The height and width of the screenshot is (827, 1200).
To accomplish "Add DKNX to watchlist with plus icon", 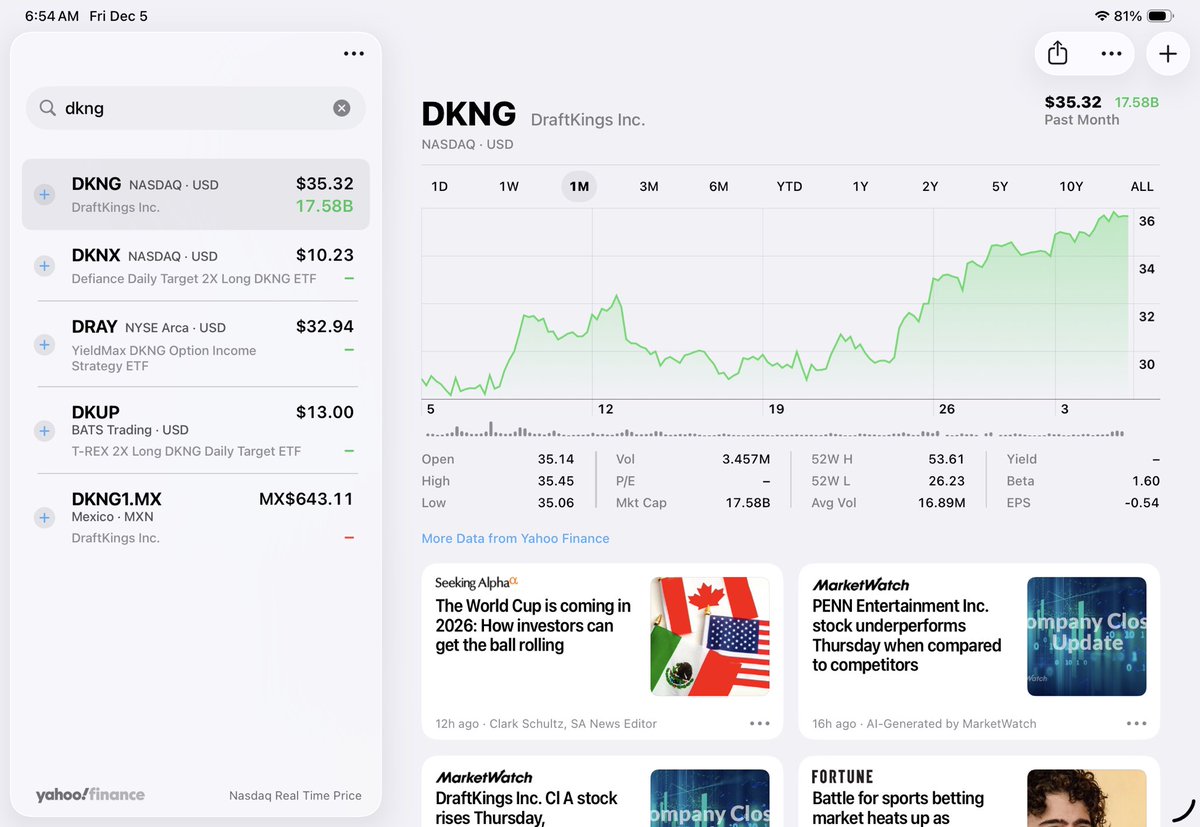I will click(x=44, y=266).
